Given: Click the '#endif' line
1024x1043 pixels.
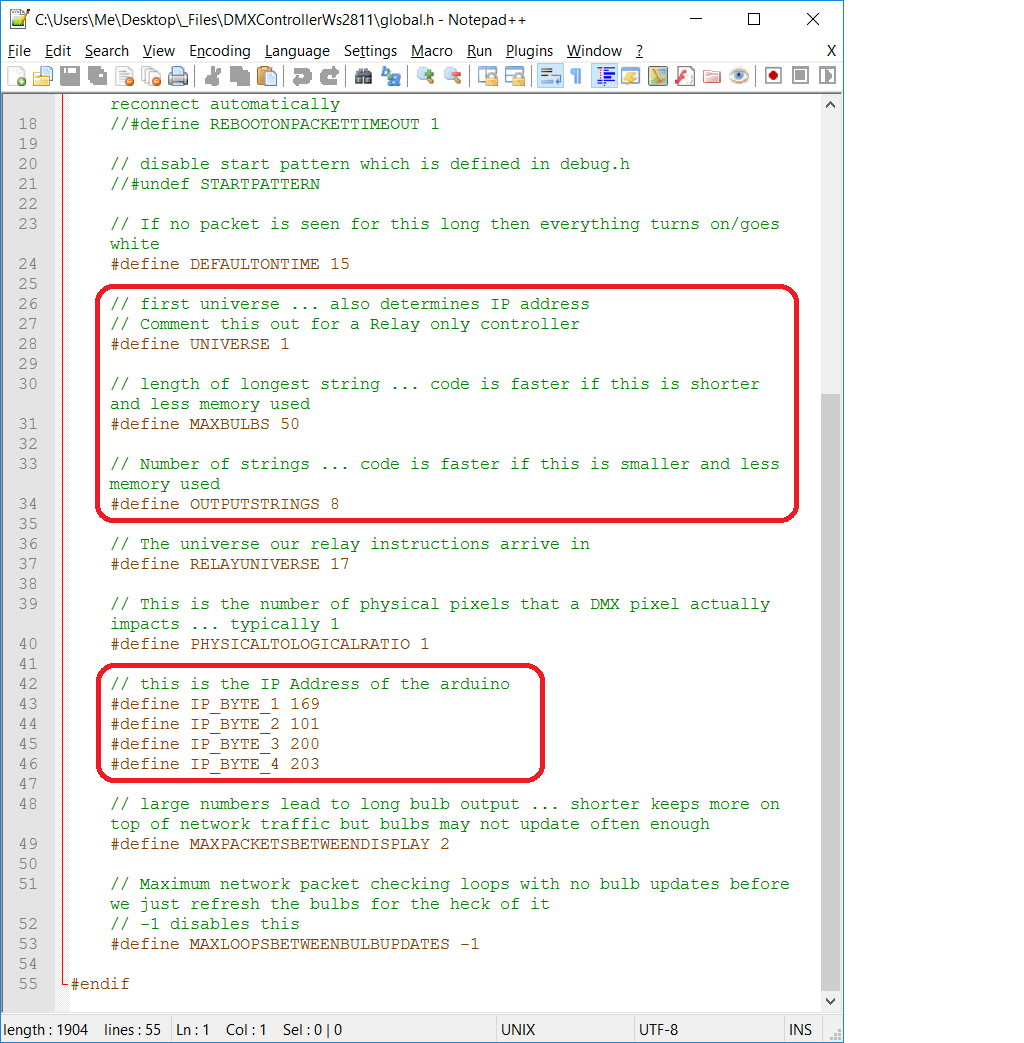Looking at the screenshot, I should point(100,984).
